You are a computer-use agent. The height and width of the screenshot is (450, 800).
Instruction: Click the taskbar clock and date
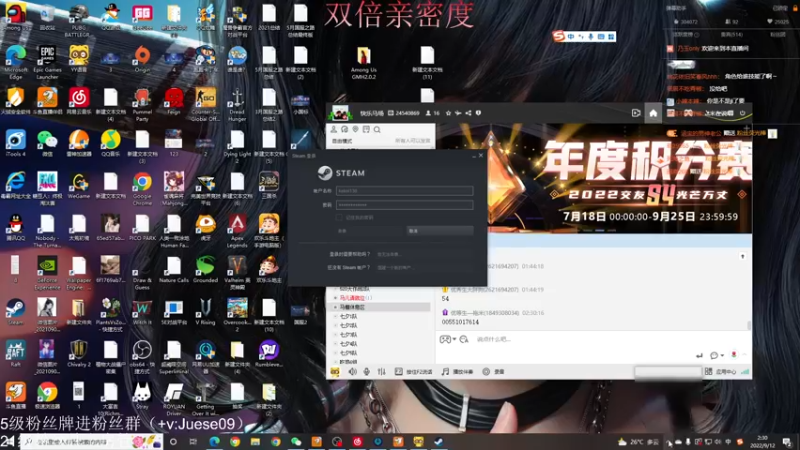pos(762,442)
